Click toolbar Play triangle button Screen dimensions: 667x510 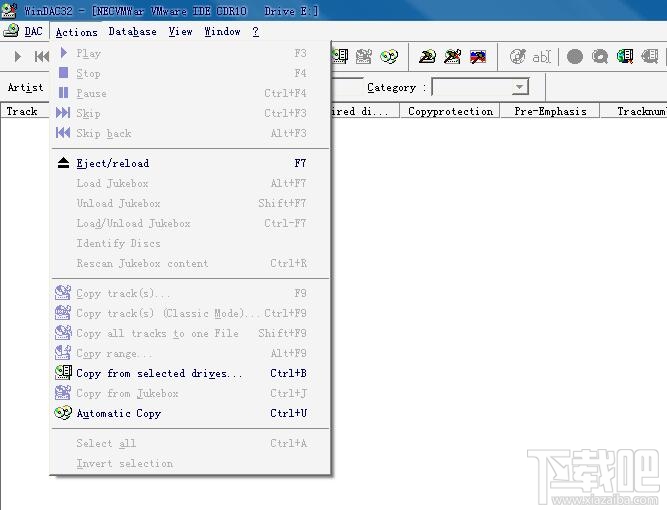click(x=17, y=57)
